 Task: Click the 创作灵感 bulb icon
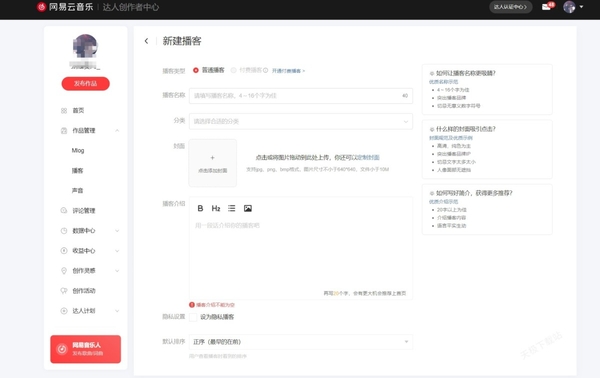tap(64, 270)
